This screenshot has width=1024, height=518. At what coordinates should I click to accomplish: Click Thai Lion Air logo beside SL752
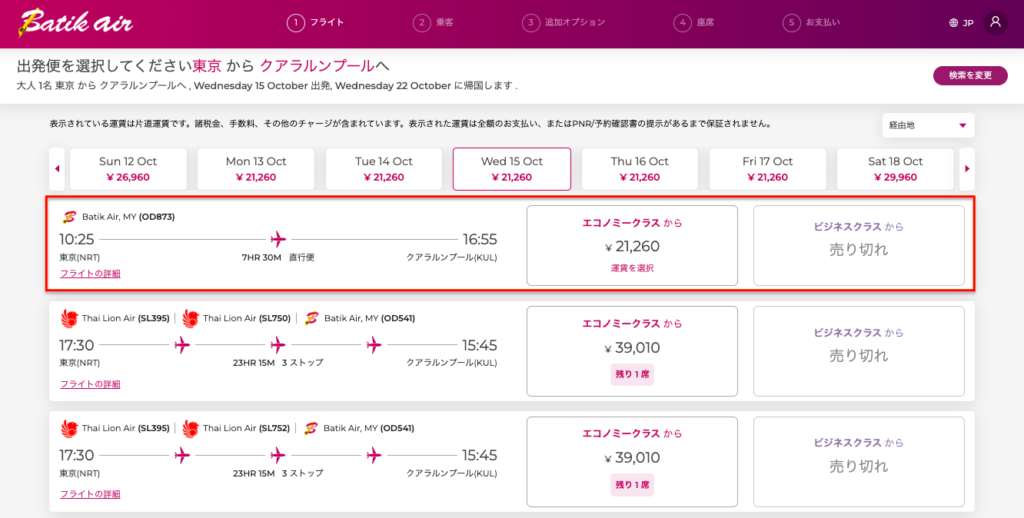tap(191, 429)
